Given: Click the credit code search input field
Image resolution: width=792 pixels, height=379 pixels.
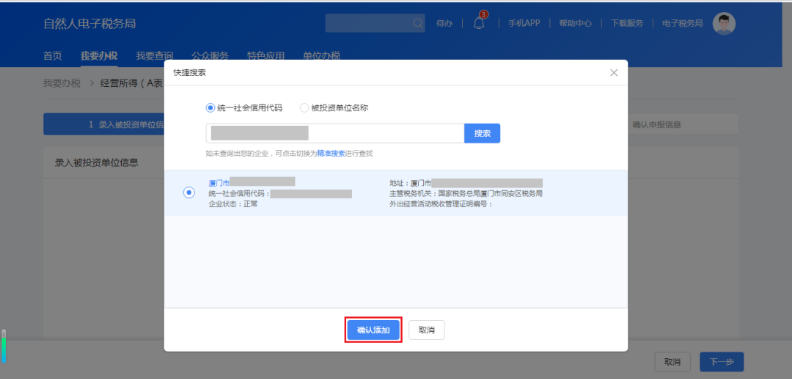Looking at the screenshot, I should (x=335, y=133).
